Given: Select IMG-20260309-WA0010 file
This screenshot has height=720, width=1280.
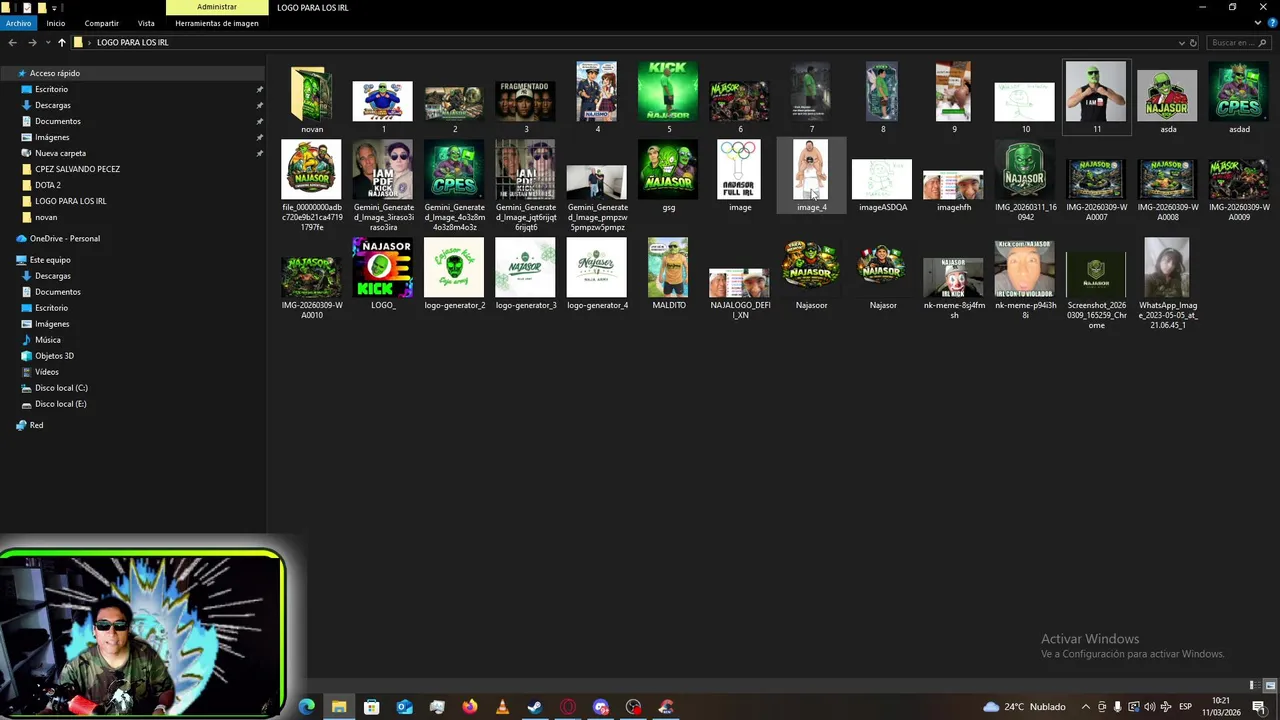Looking at the screenshot, I should (311, 276).
